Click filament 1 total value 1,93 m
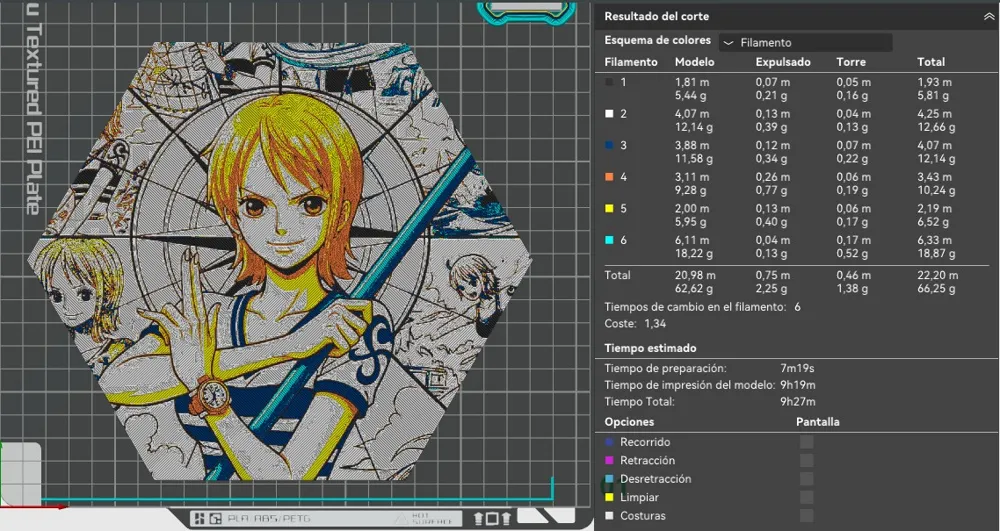The height and width of the screenshot is (531, 1000). (935, 82)
